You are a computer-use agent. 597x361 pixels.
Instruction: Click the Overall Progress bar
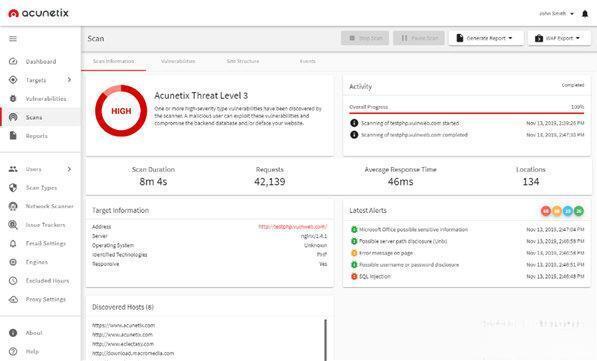pyautogui.click(x=466, y=113)
